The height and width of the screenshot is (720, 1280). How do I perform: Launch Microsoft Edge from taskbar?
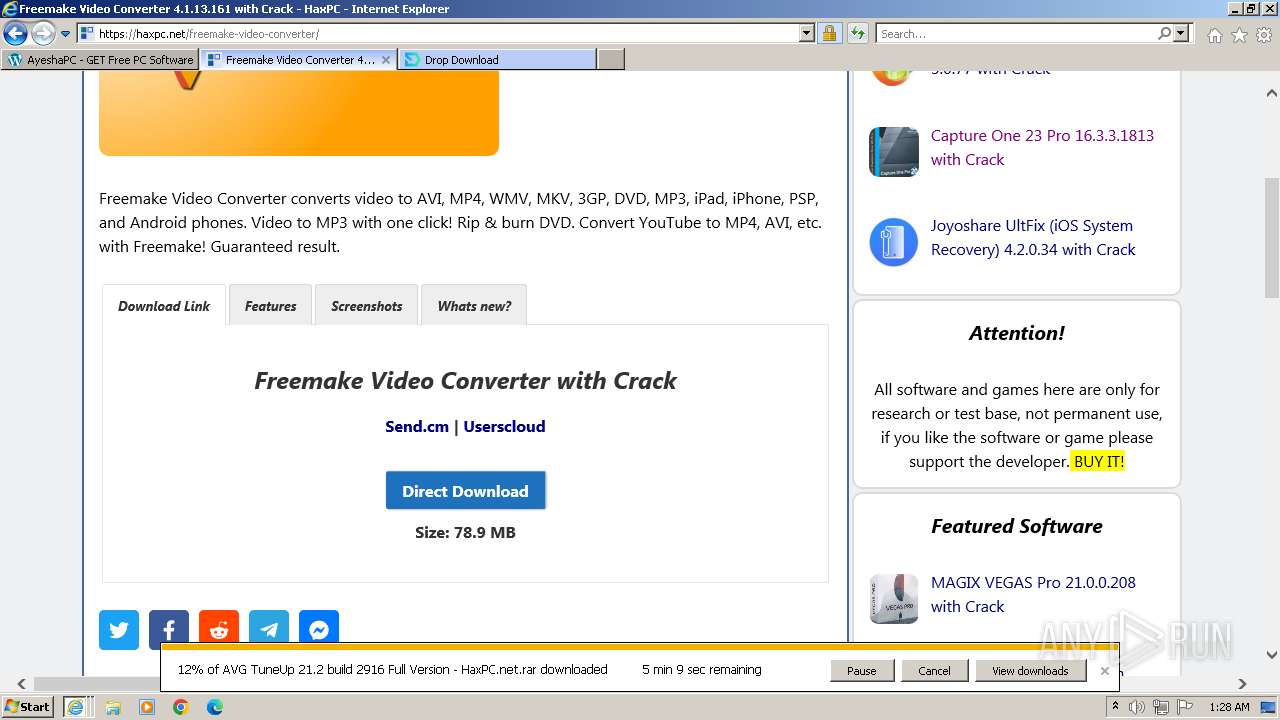point(215,707)
